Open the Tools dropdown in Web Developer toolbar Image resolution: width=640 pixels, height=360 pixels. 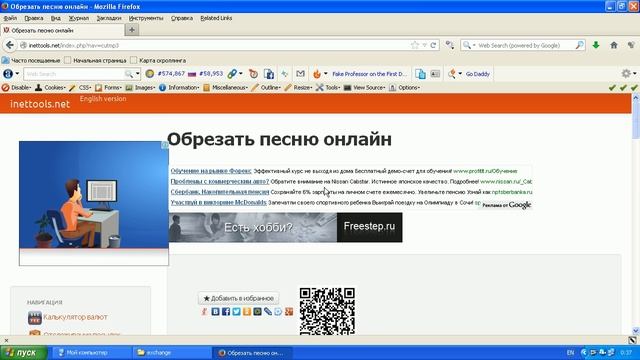pos(328,87)
